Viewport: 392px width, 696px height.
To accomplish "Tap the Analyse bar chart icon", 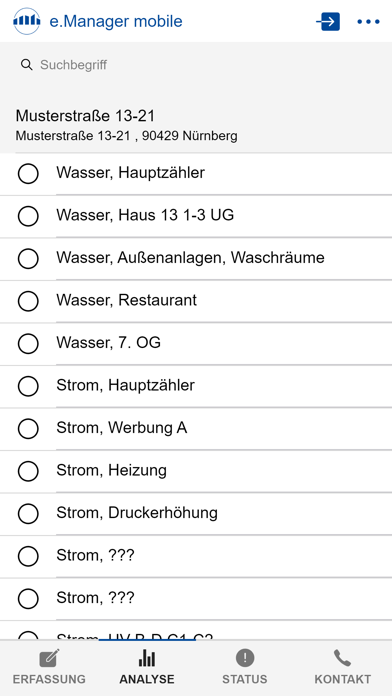I will tap(147, 658).
